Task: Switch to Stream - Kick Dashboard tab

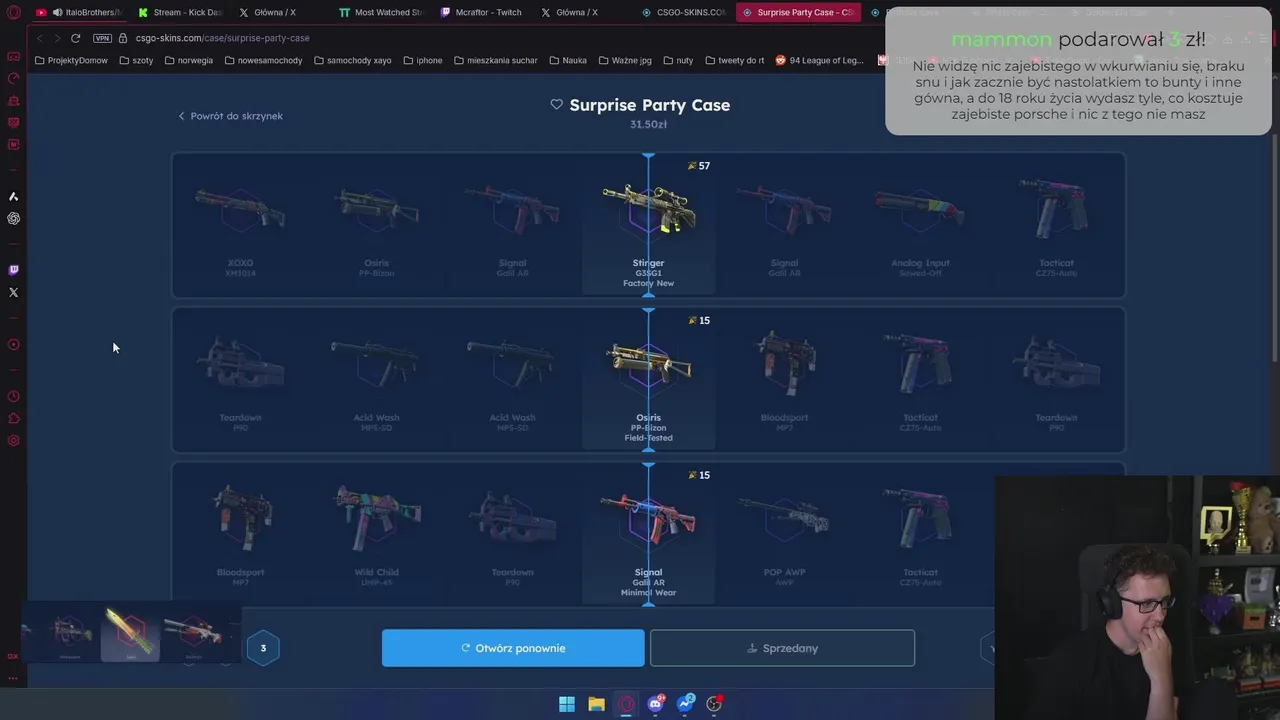Action: (x=180, y=12)
